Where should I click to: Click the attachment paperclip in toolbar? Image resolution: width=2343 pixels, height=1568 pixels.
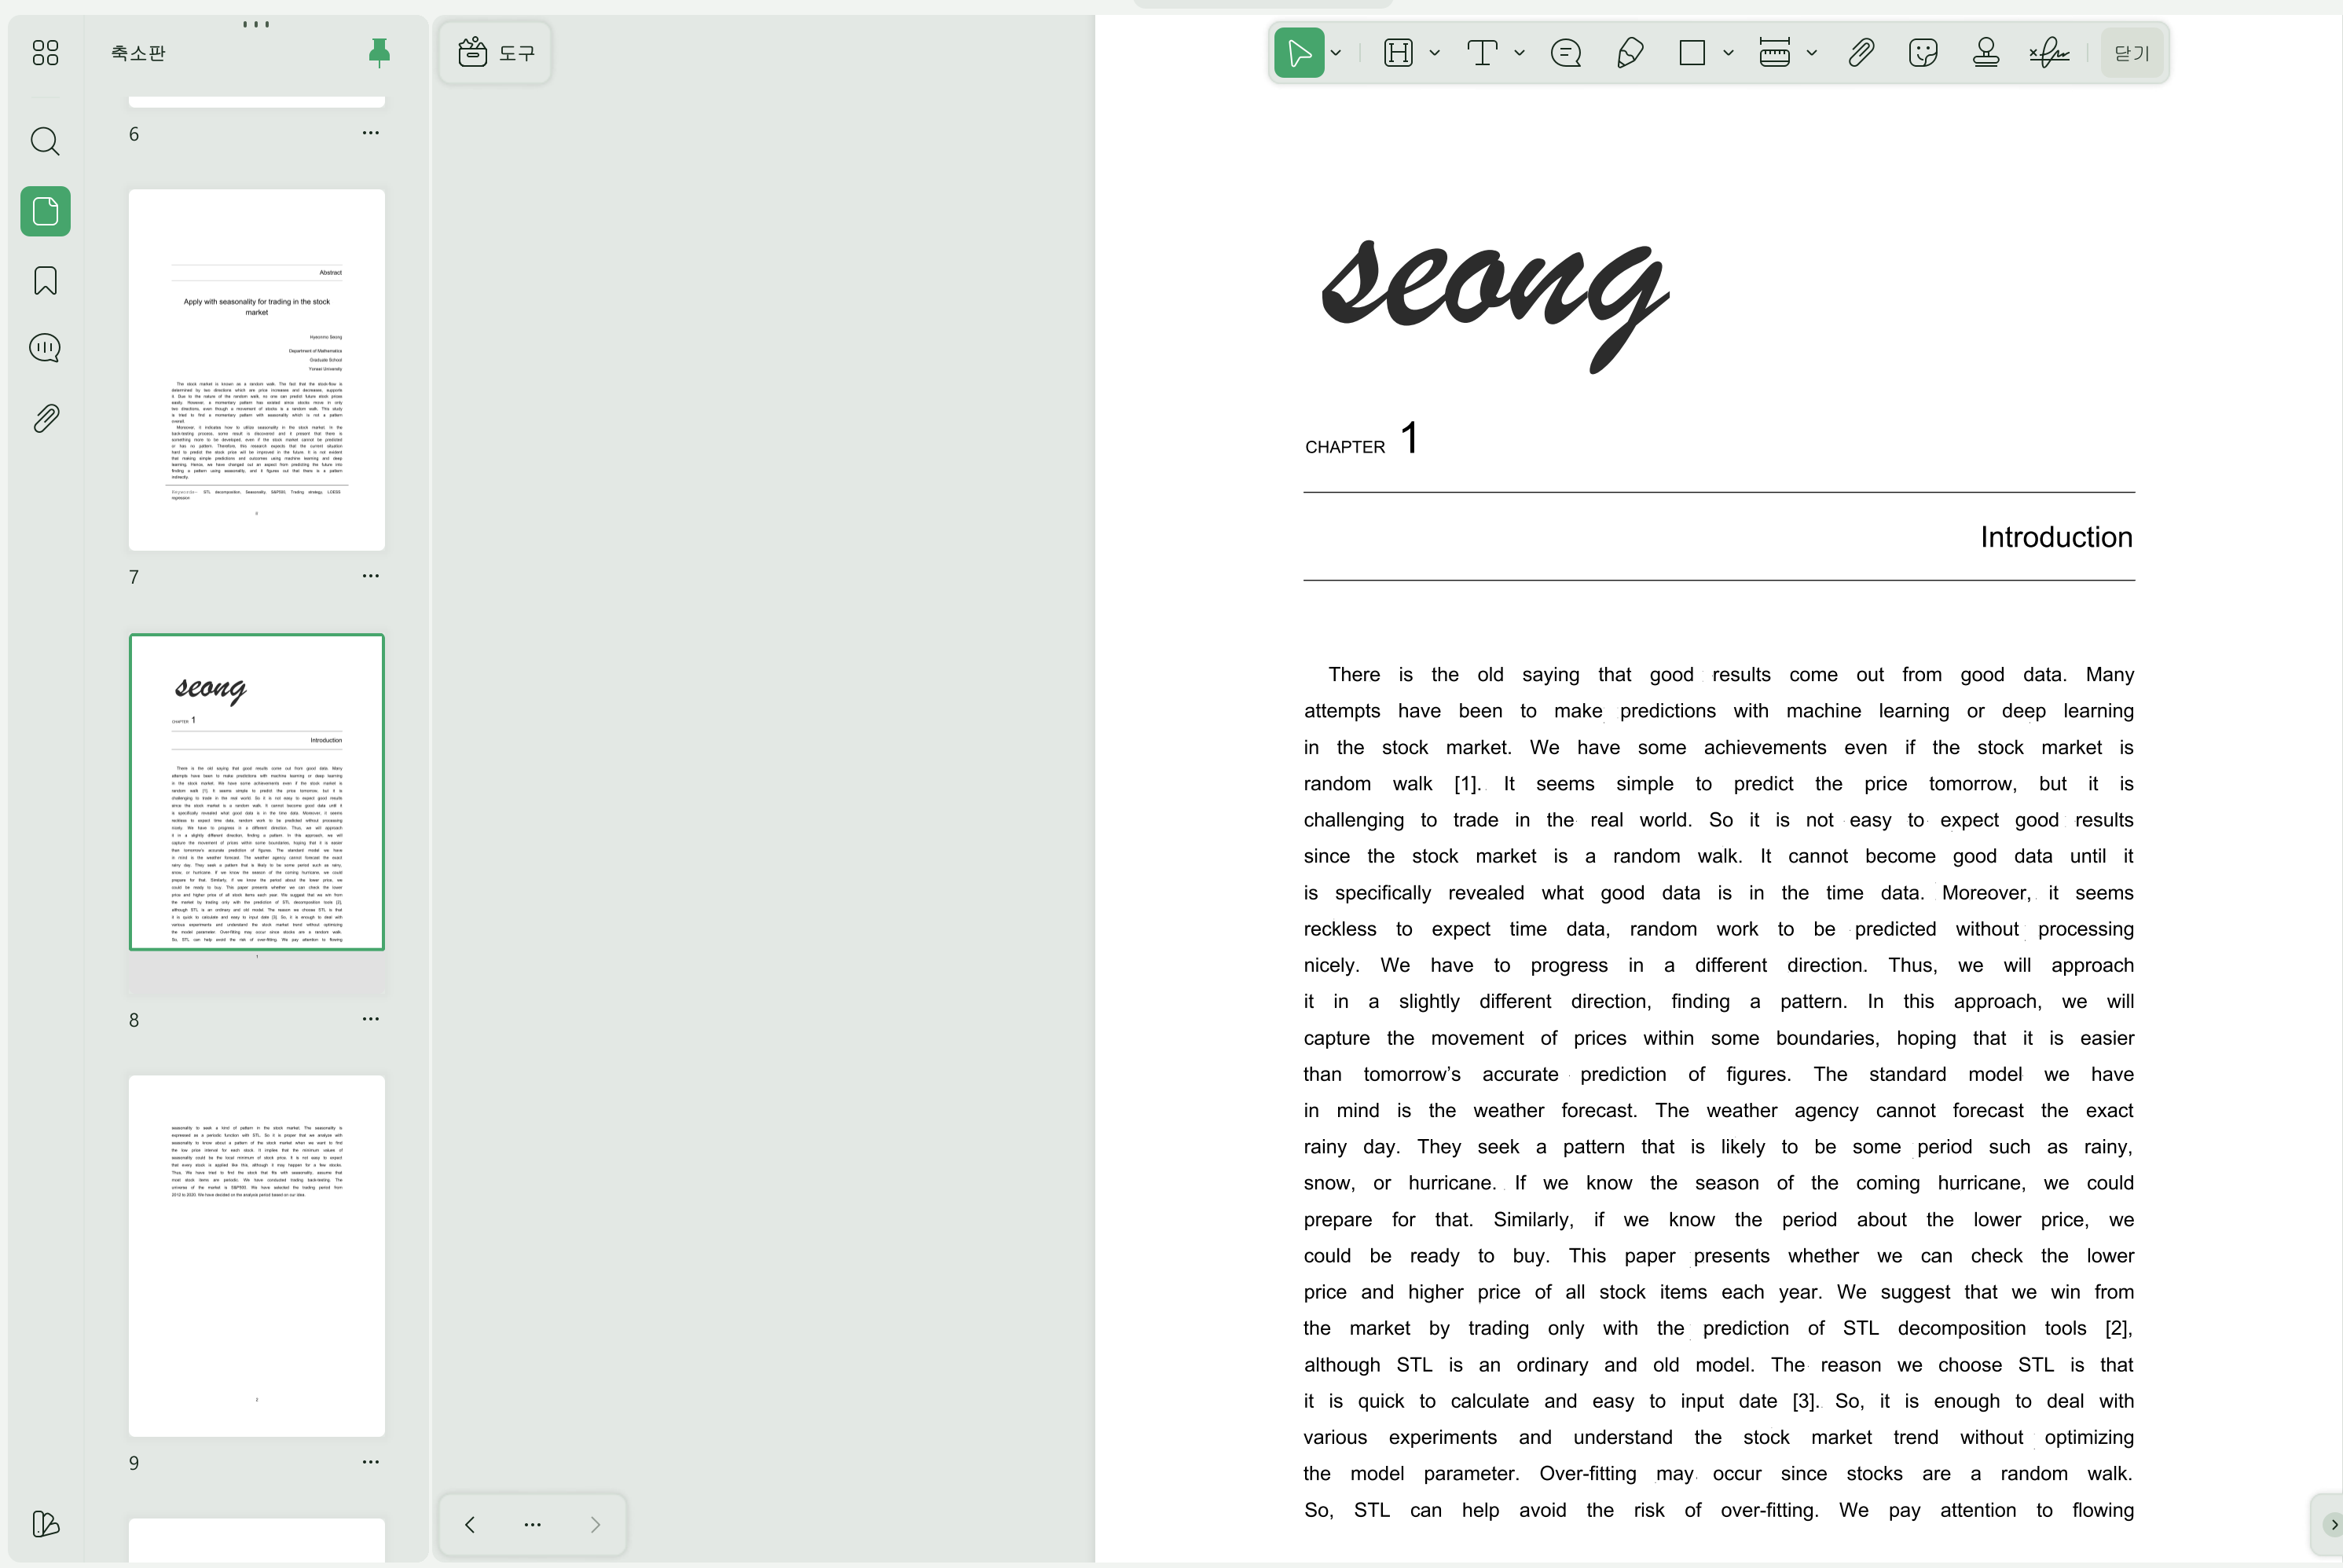[1860, 52]
